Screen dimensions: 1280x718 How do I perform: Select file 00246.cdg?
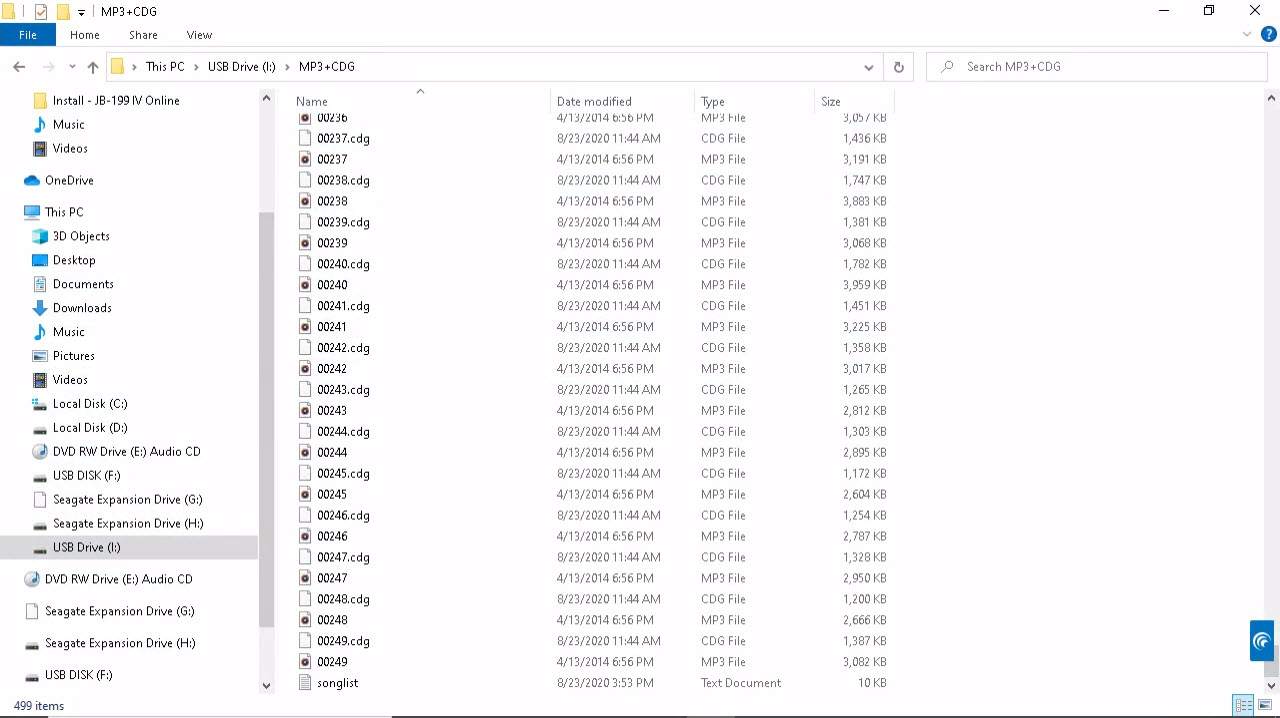click(x=343, y=516)
